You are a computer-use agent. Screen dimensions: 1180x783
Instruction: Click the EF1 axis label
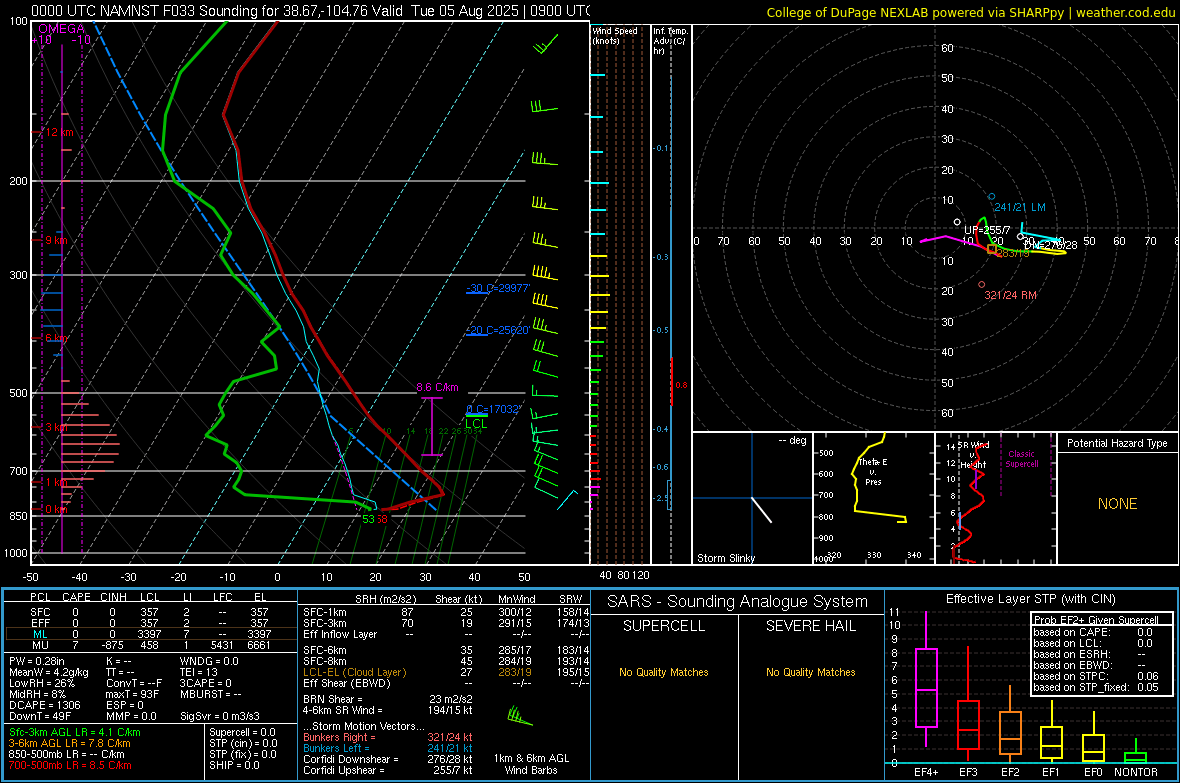point(1051,772)
